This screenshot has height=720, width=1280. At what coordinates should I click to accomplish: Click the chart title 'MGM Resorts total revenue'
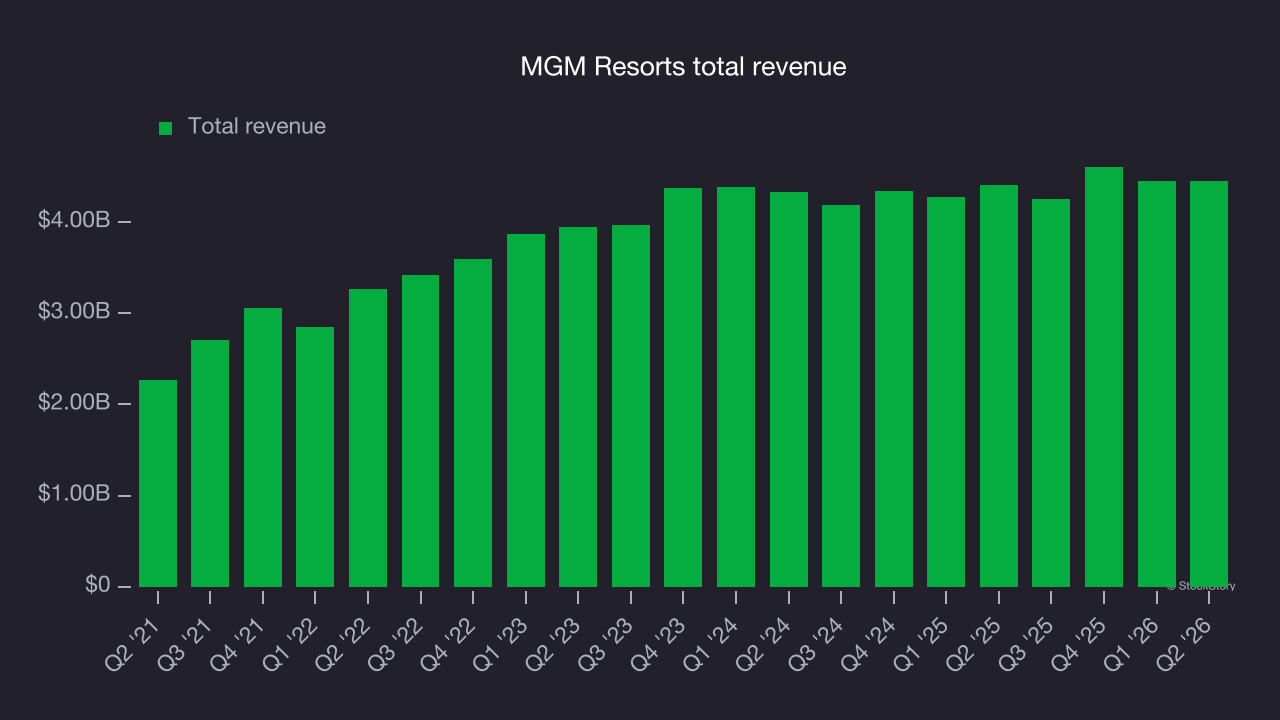point(683,67)
